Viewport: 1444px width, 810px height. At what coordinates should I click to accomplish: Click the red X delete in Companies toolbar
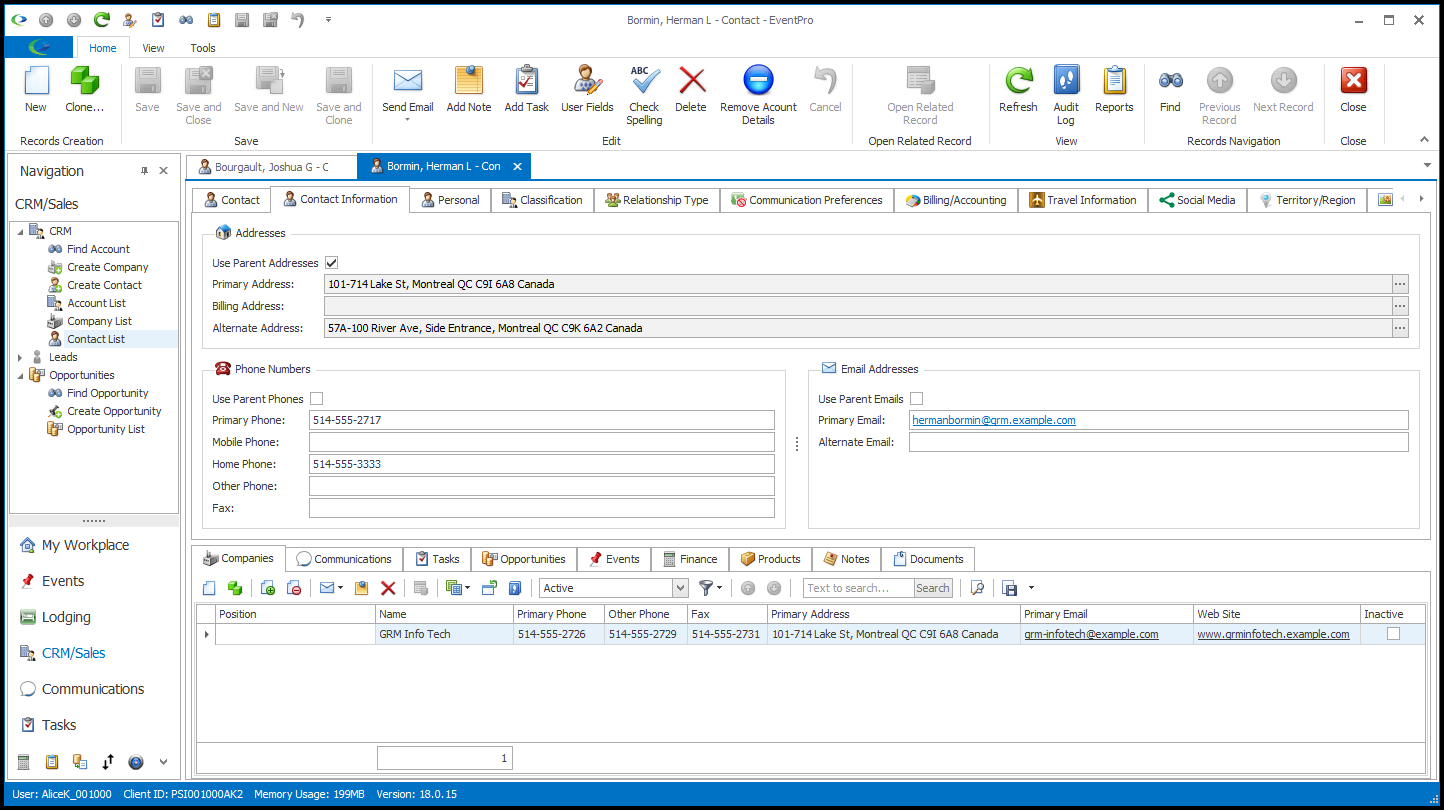coord(388,588)
